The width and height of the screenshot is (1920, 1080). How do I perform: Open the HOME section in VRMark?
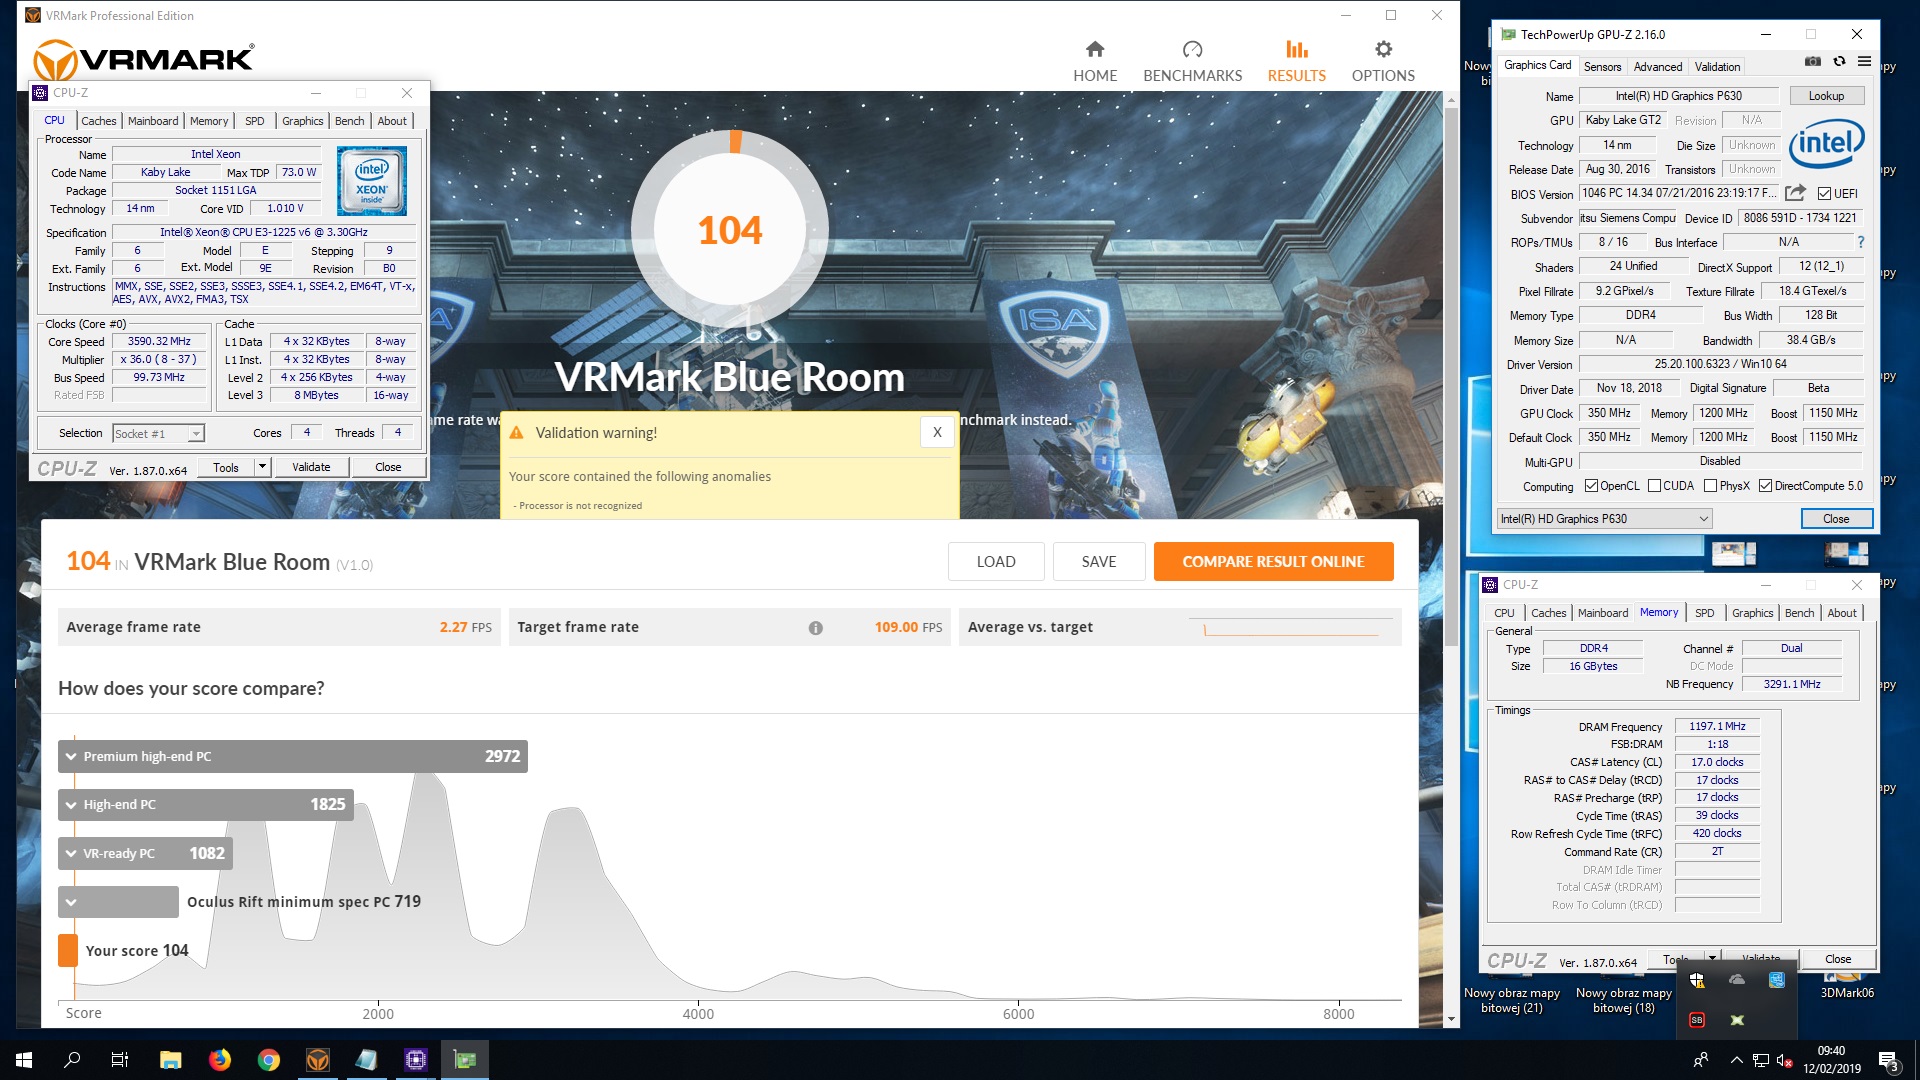tap(1095, 61)
